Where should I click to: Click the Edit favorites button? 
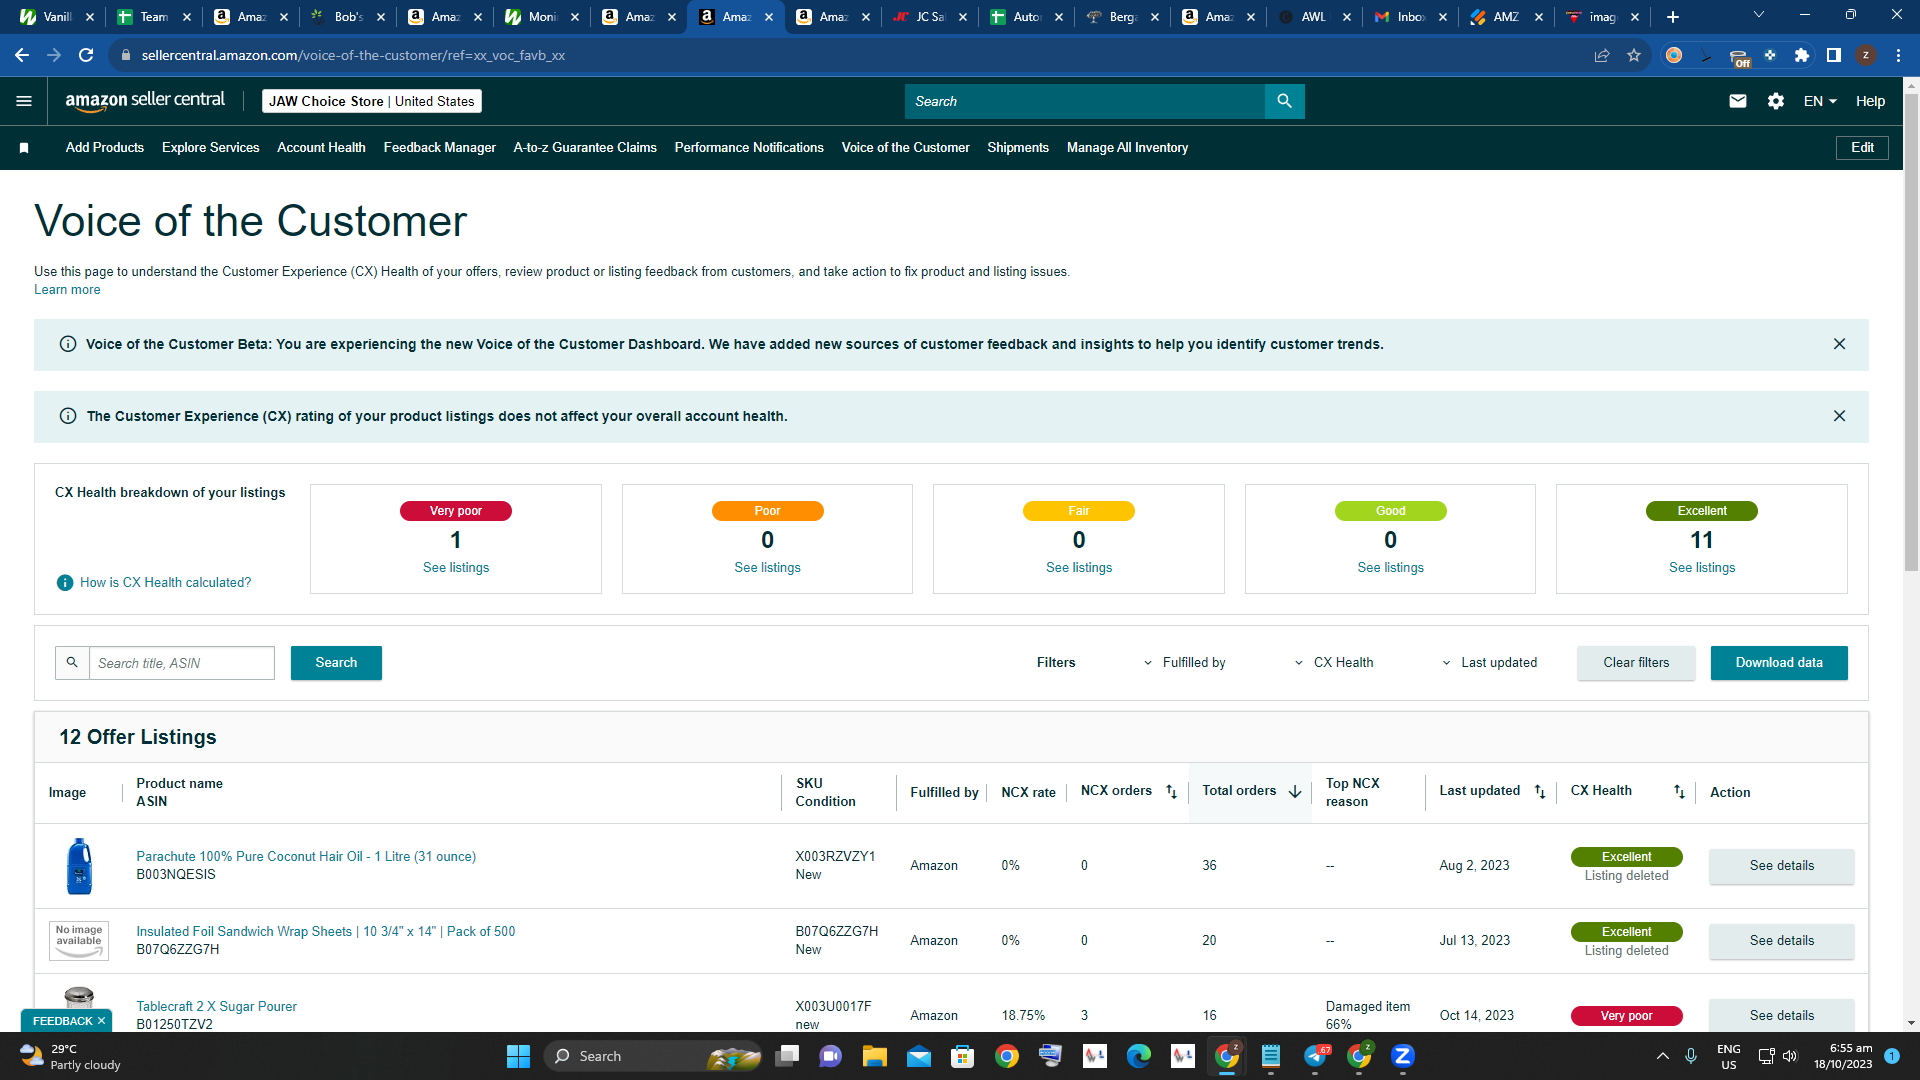[1862, 148]
